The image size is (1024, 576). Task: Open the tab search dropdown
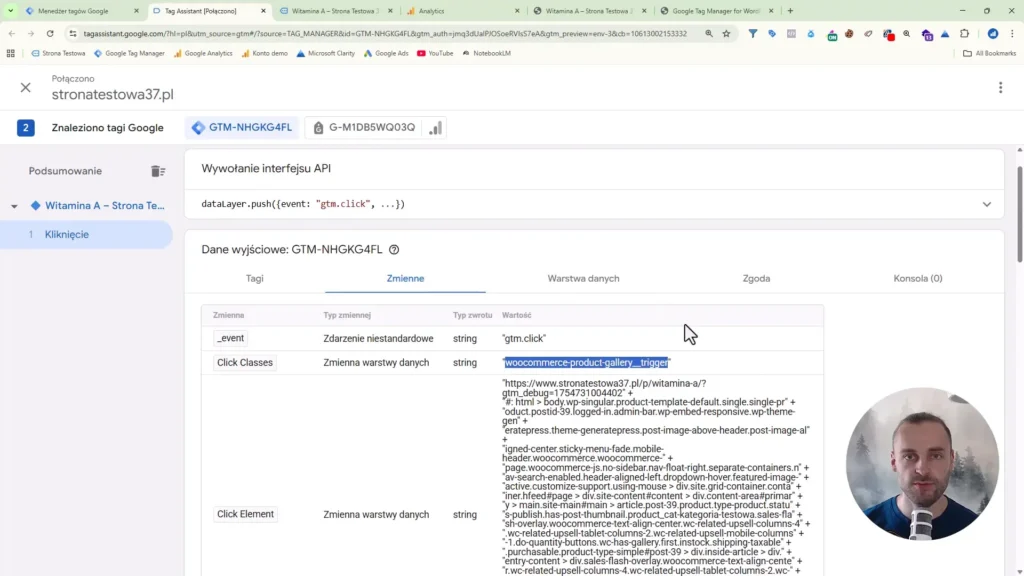click(x=10, y=11)
